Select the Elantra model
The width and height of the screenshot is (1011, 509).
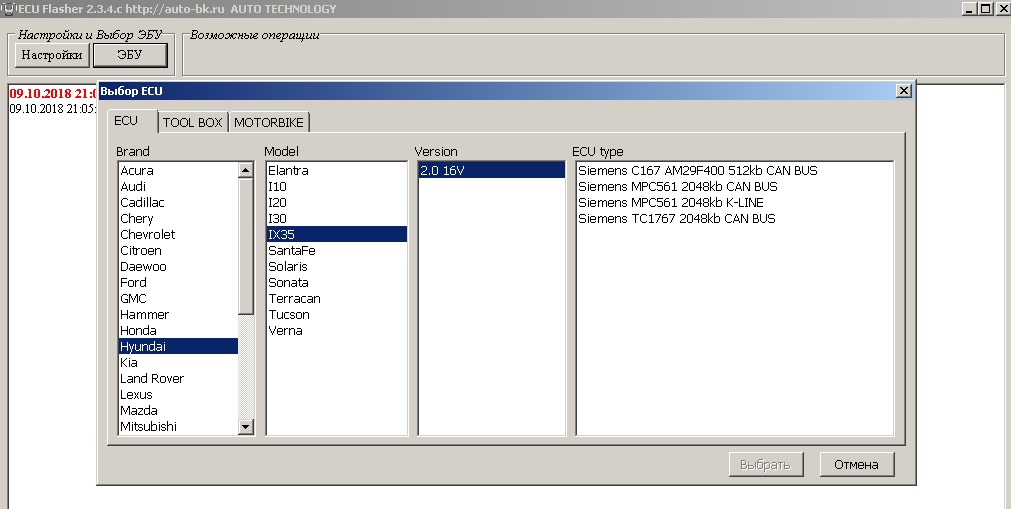point(337,170)
